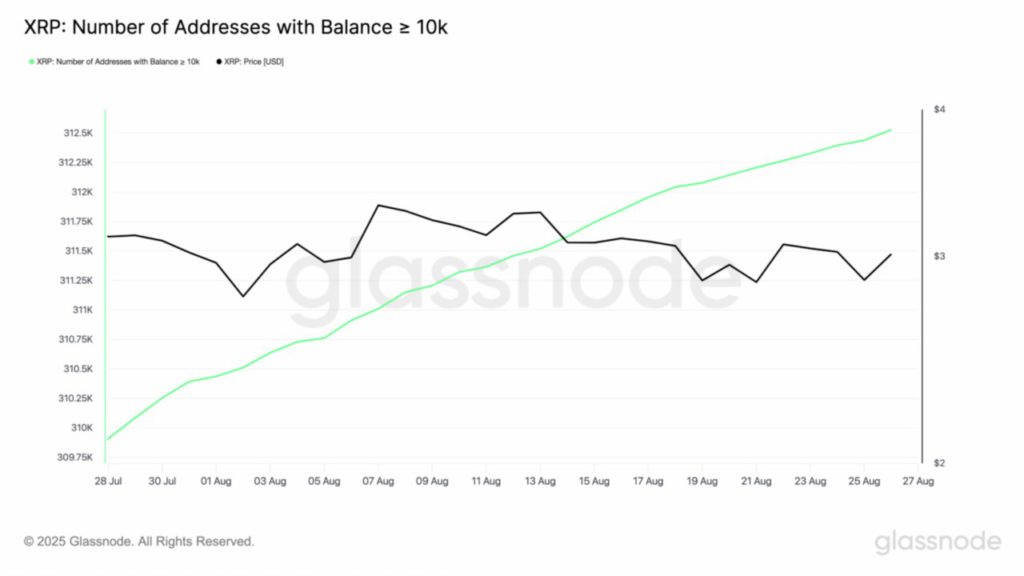Open the Glassnode copyright notice

(x=139, y=542)
